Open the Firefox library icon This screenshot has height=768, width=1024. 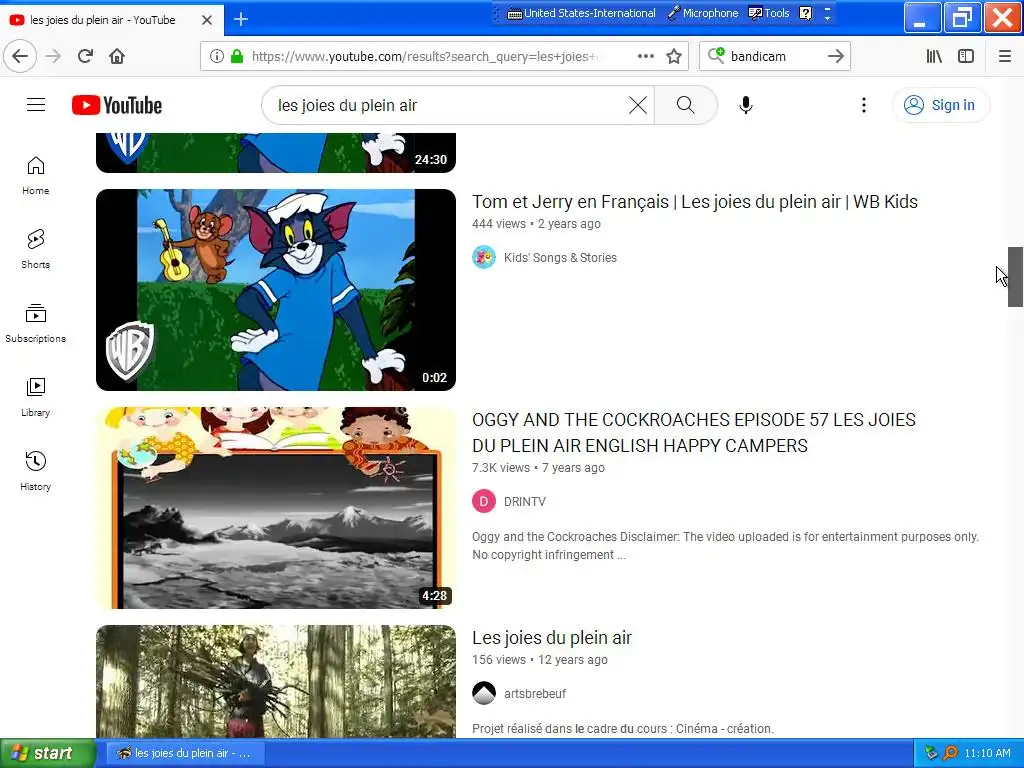tap(934, 56)
